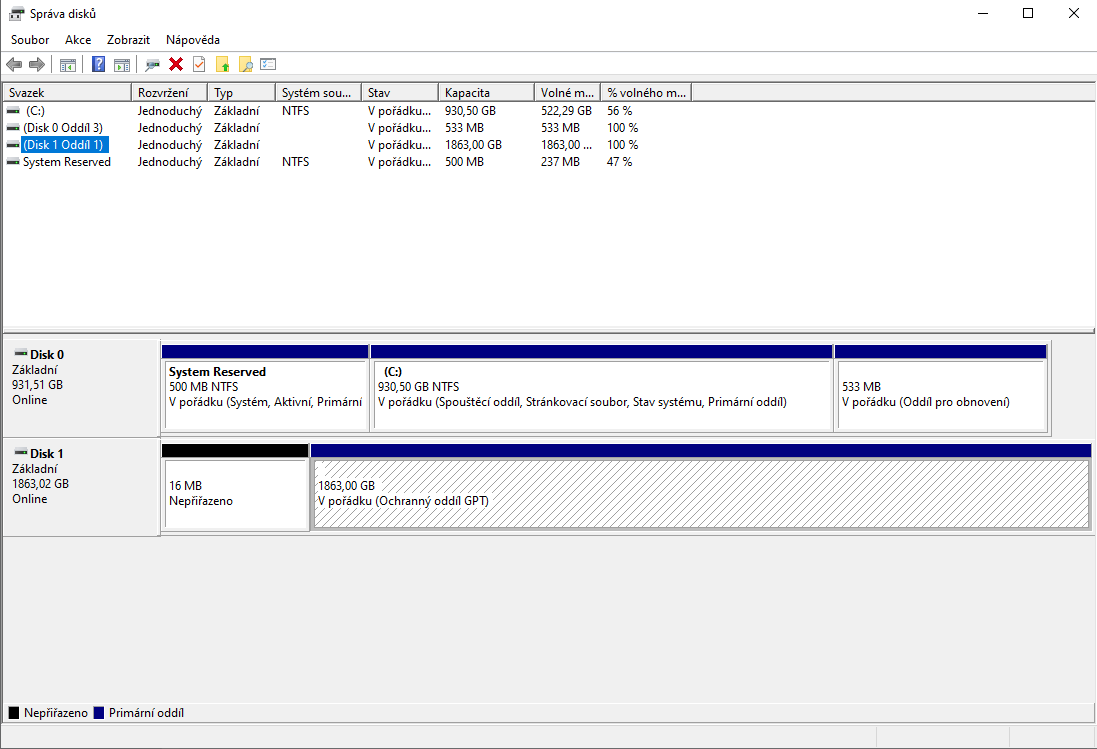Select the (C:) 930,50 GB NTFS partition block
Screen dimensions: 1097x749
tap(601, 395)
